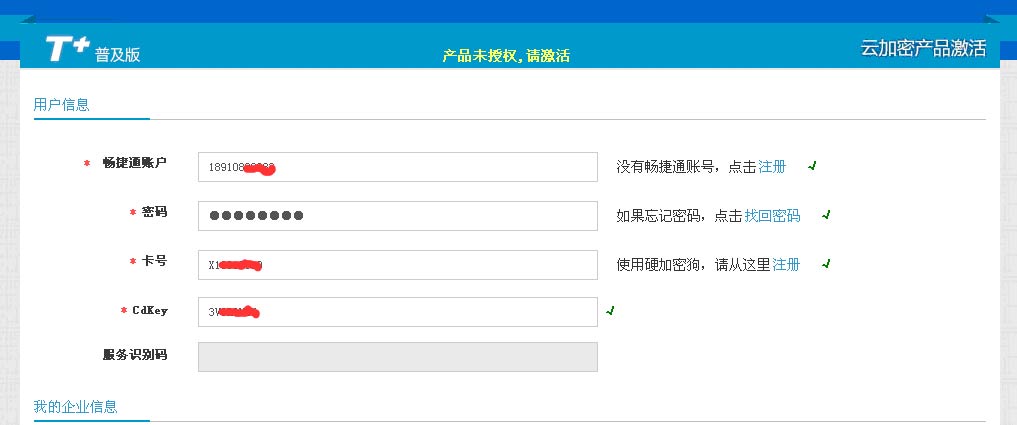Image resolution: width=1017 pixels, height=425 pixels.
Task: Click the 云加密产品激活 page title
Action: click(x=923, y=48)
